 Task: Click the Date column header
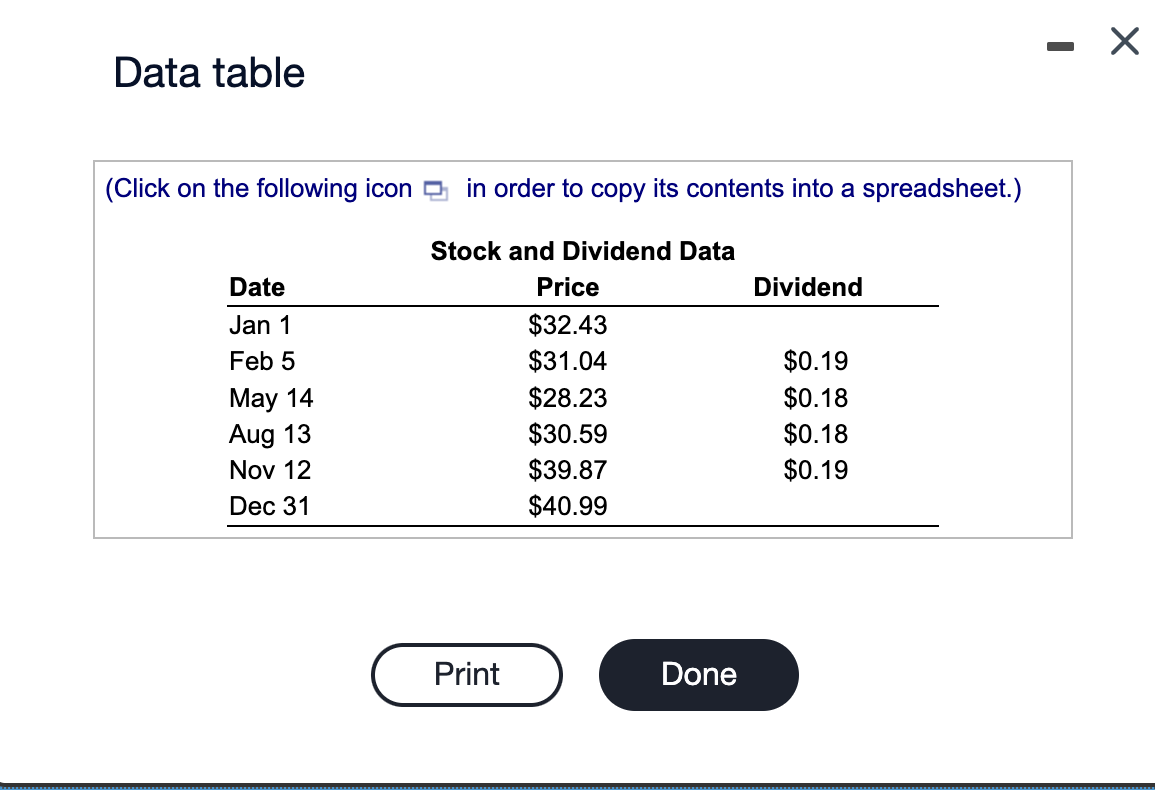pyautogui.click(x=257, y=287)
